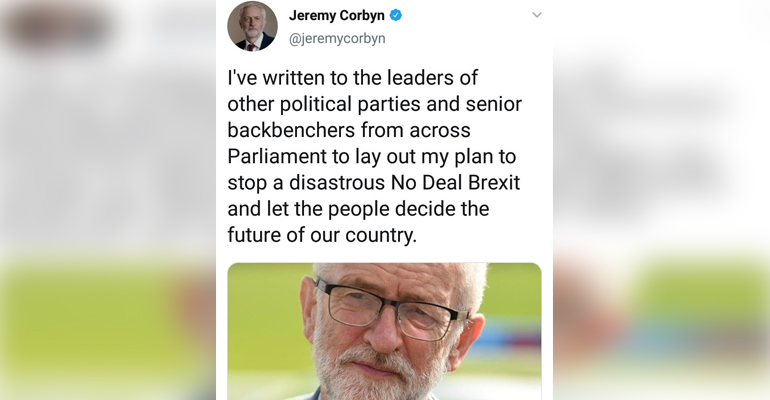The height and width of the screenshot is (400, 770).
Task: Click the word "backbenchers" in the tweet
Action: click(292, 130)
